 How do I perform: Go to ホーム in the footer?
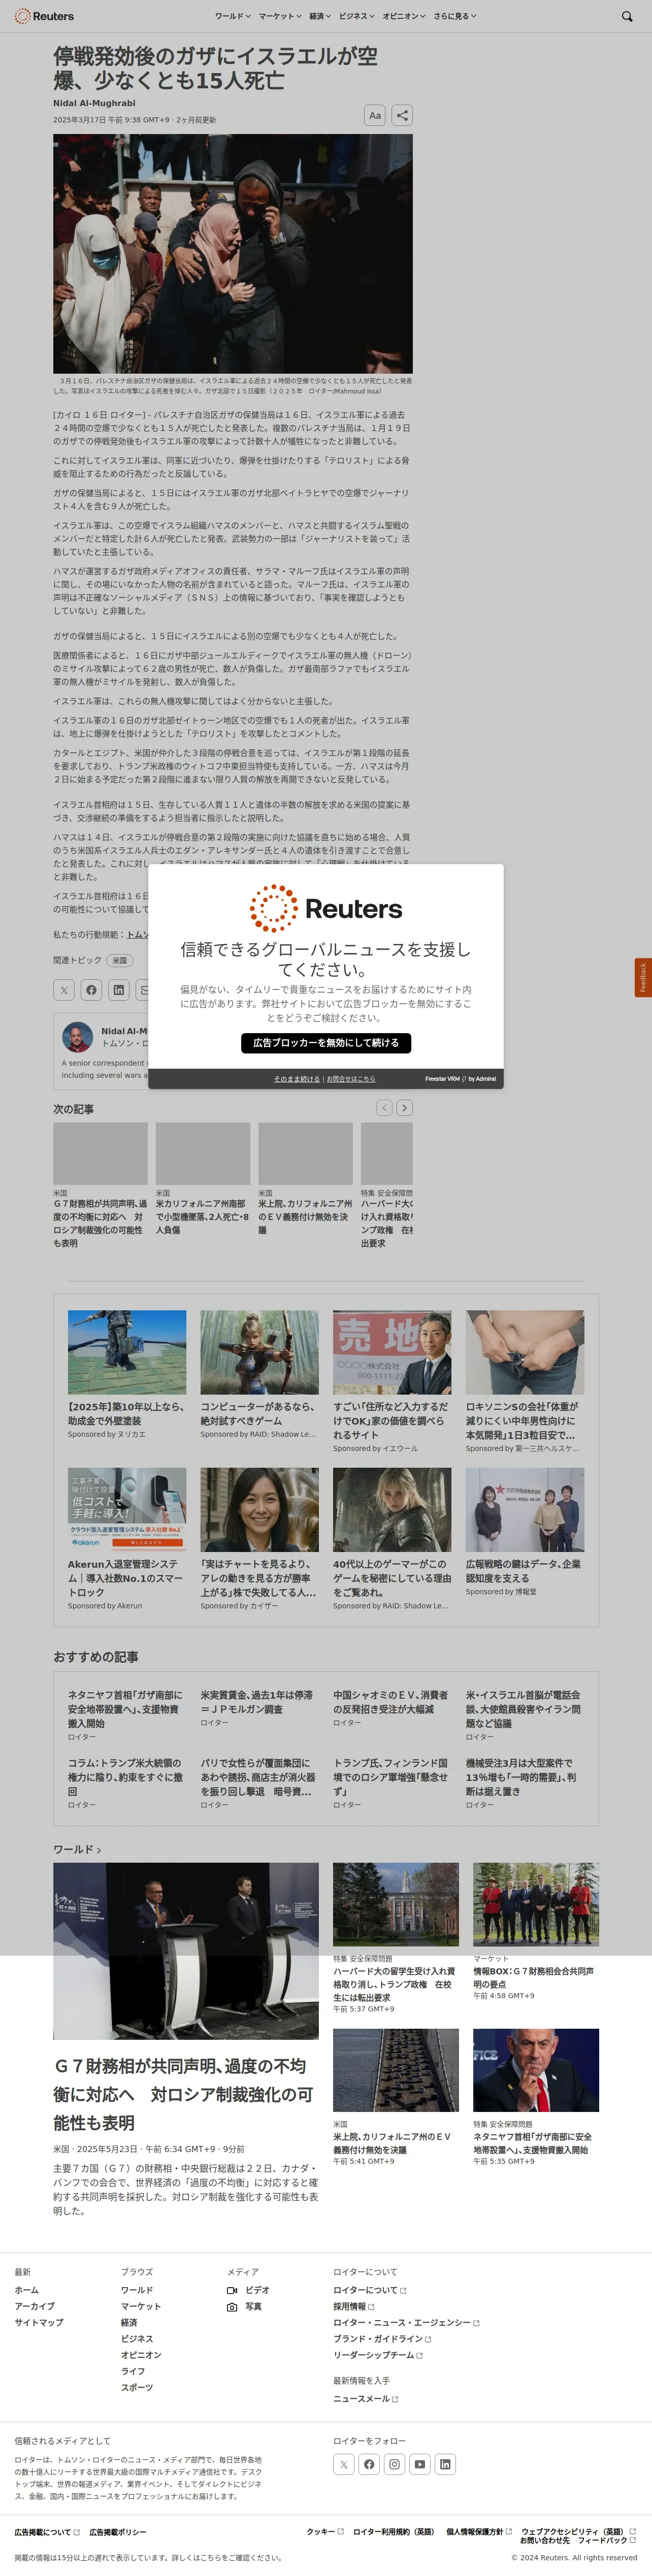(x=27, y=2290)
